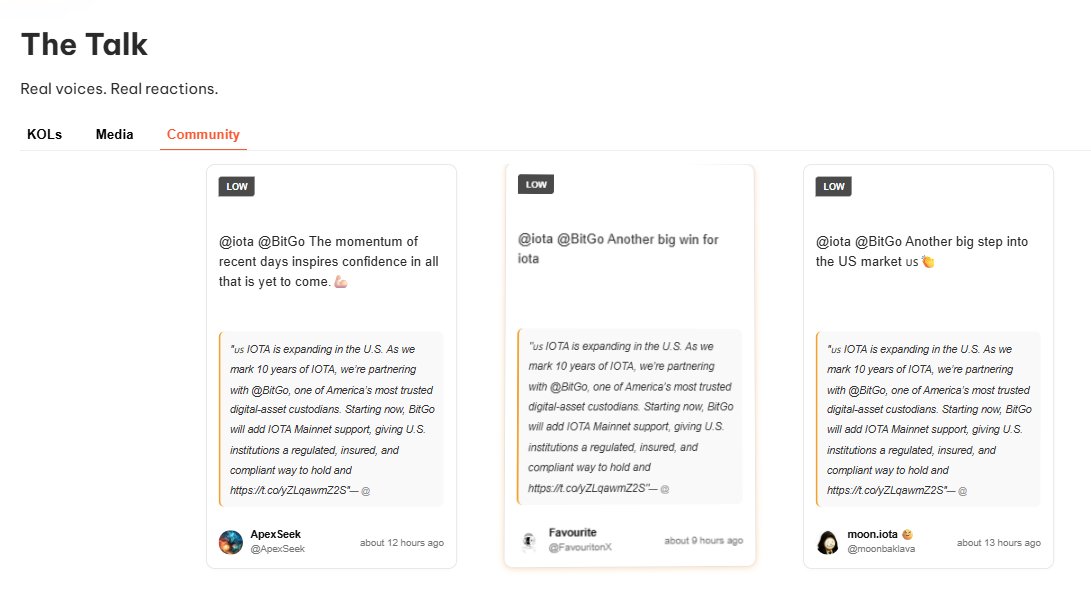Click the Favourite user avatar
The width and height of the screenshot is (1091, 597).
click(x=529, y=540)
